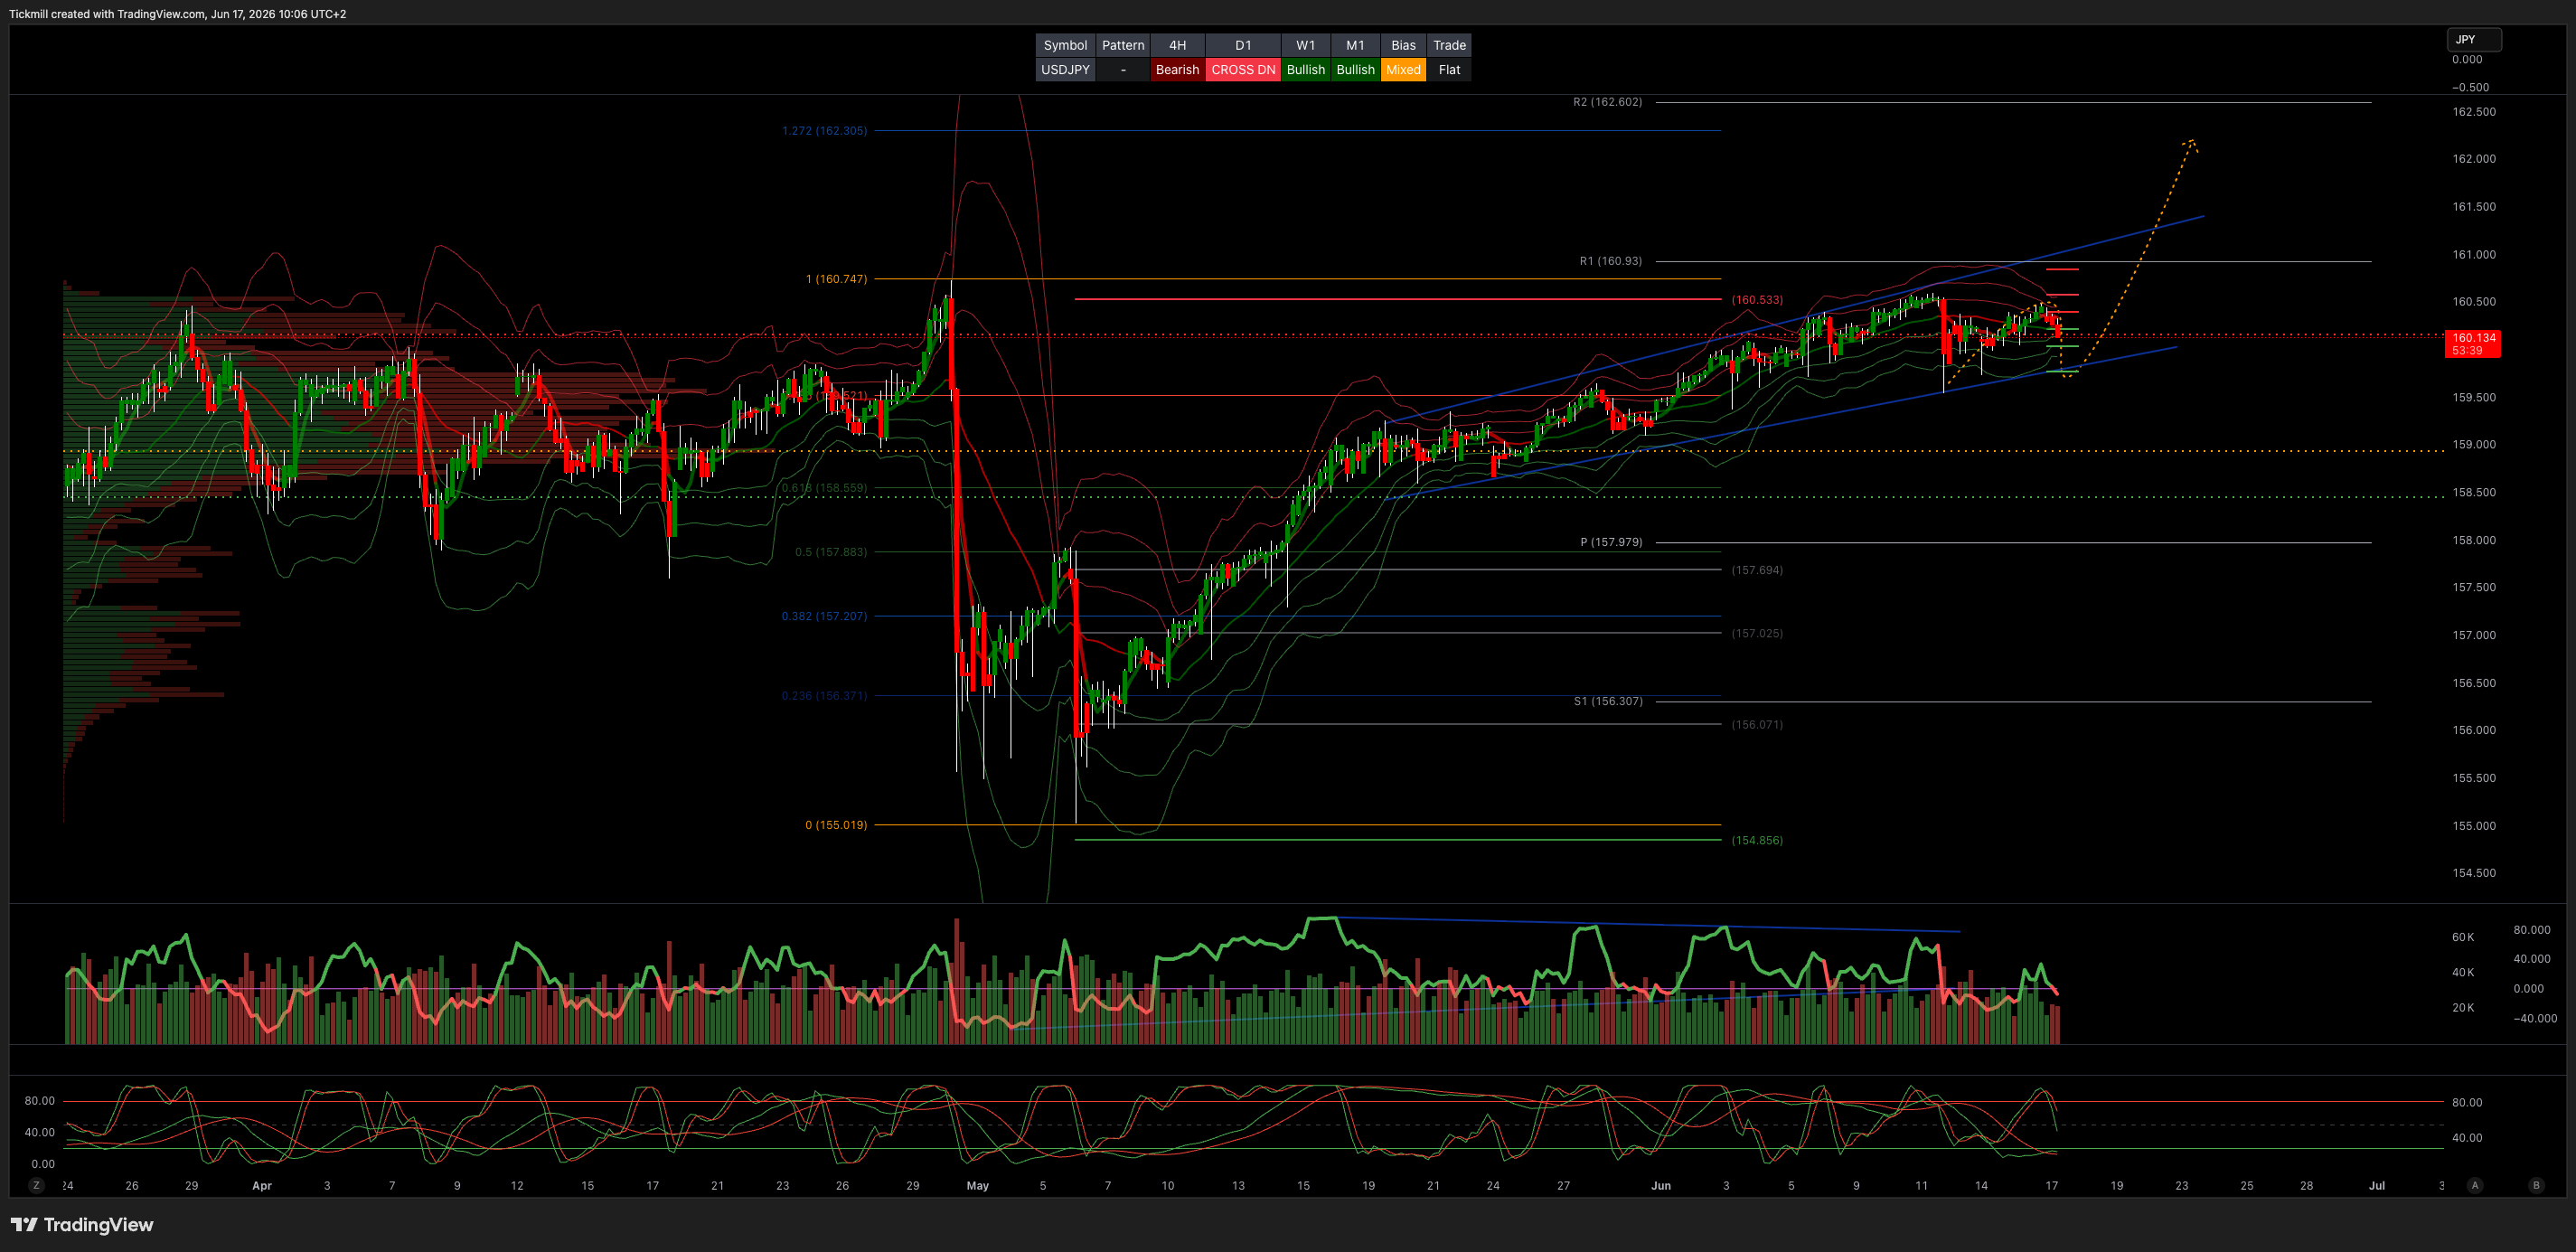The height and width of the screenshot is (1252, 2576).
Task: Click the 4H column header
Action: pyautogui.click(x=1177, y=45)
